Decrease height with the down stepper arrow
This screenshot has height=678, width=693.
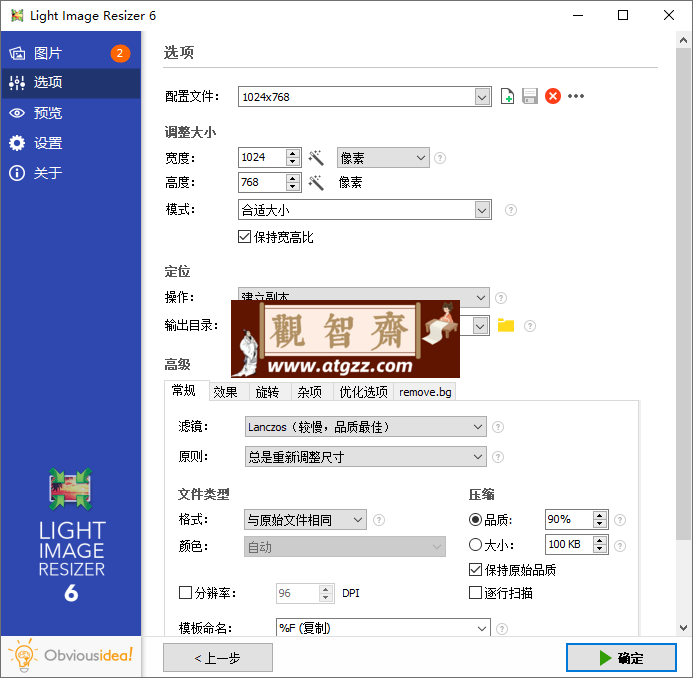pyautogui.click(x=293, y=187)
